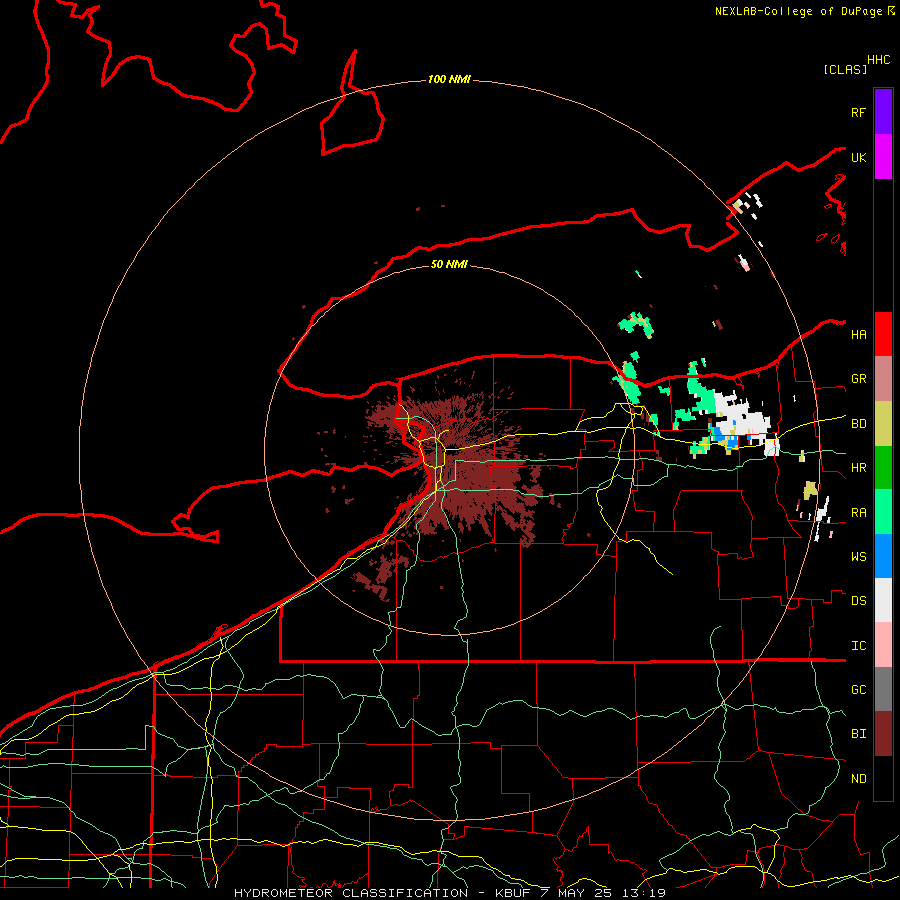Click the Hydrometeor Classification KBUF timestamp caption

(450, 893)
